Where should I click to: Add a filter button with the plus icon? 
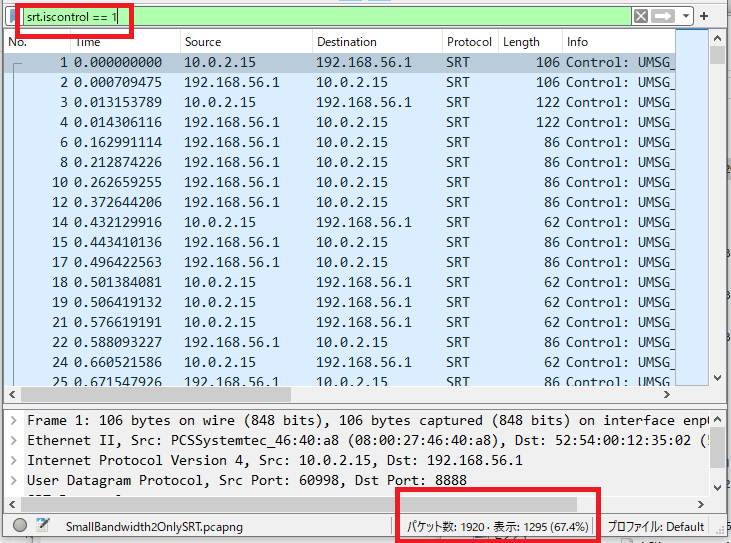(x=704, y=16)
